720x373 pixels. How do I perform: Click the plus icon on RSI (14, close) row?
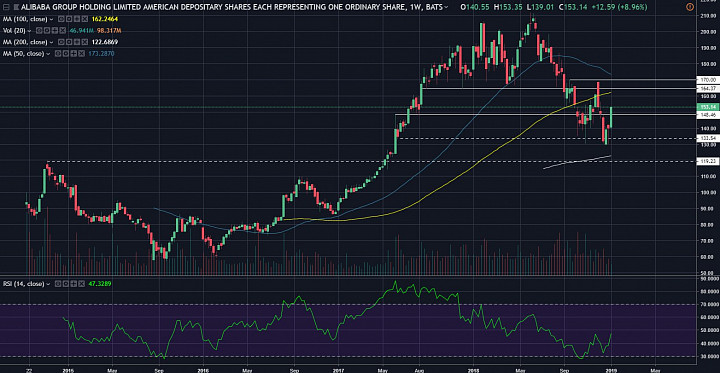click(x=73, y=284)
